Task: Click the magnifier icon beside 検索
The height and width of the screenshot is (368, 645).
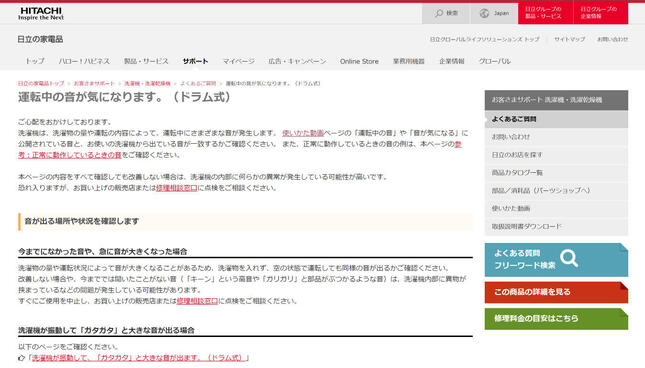Action: point(439,13)
